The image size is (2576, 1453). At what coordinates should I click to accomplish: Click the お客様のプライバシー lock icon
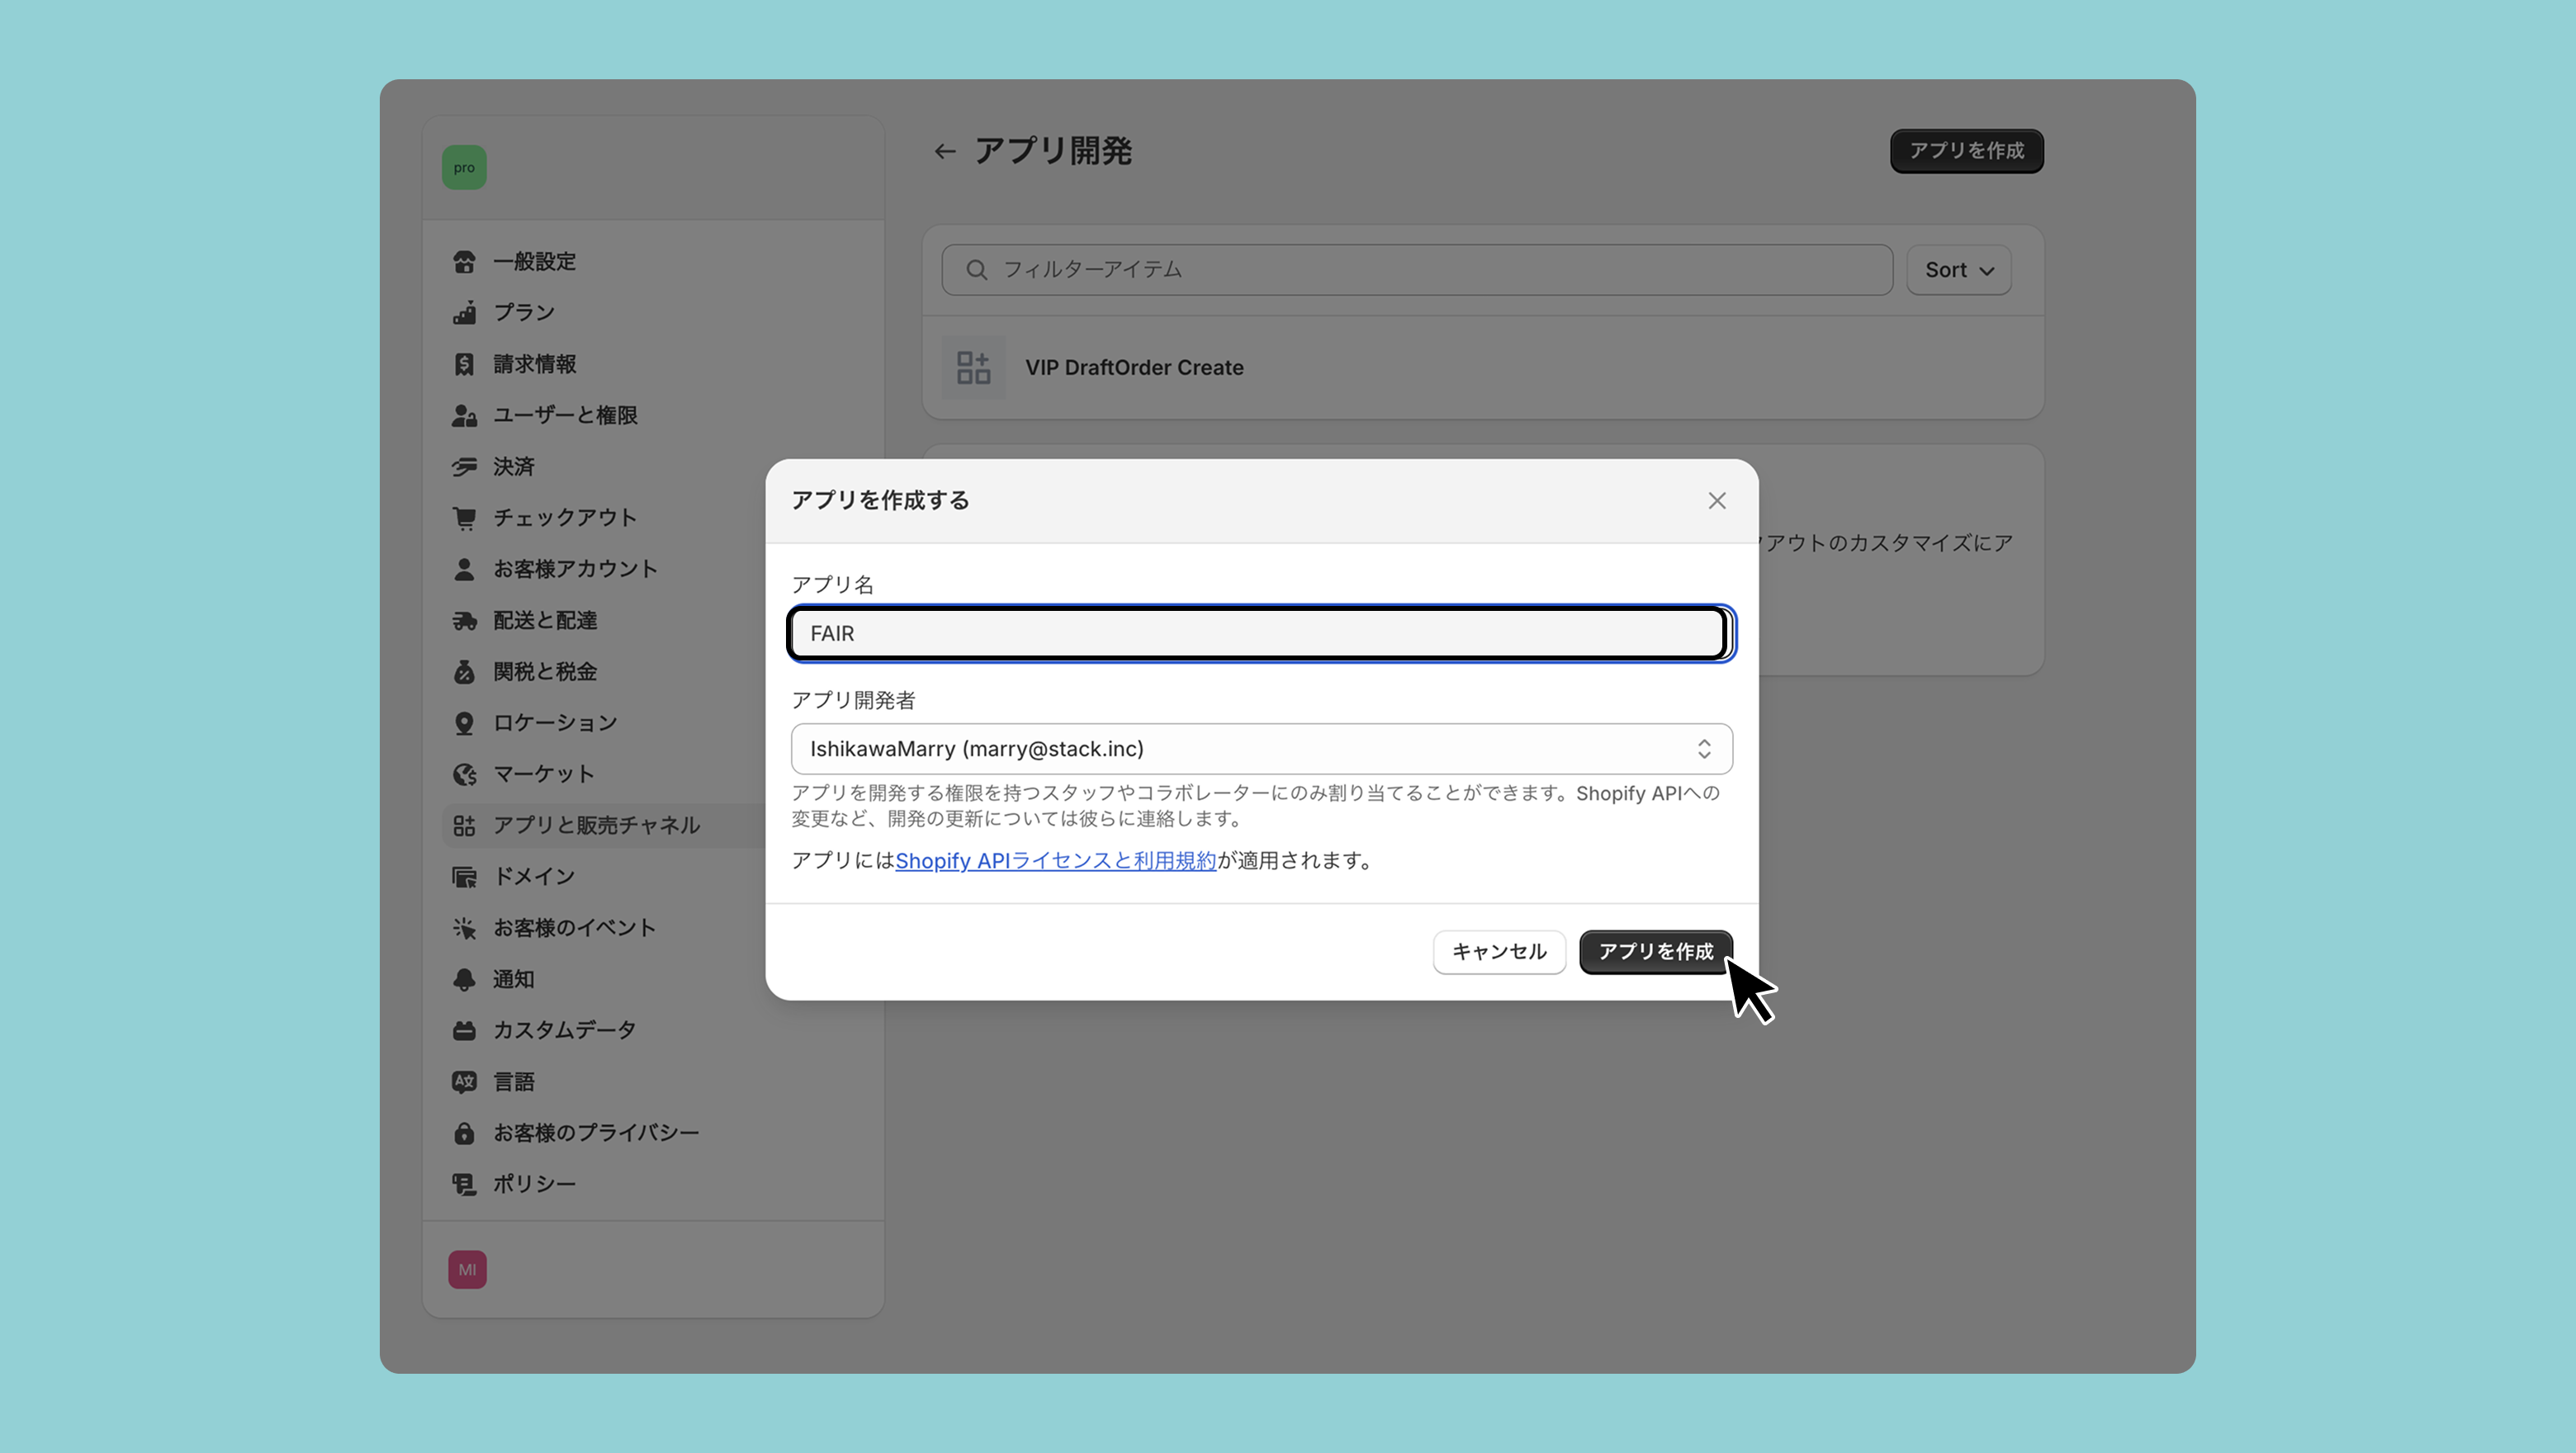[x=464, y=1133]
